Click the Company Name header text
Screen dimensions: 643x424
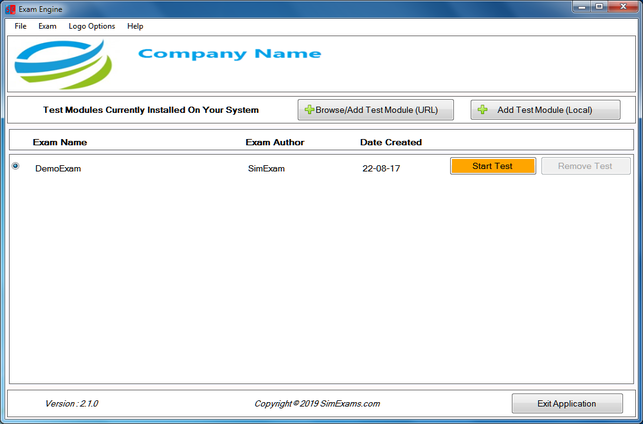(230, 54)
